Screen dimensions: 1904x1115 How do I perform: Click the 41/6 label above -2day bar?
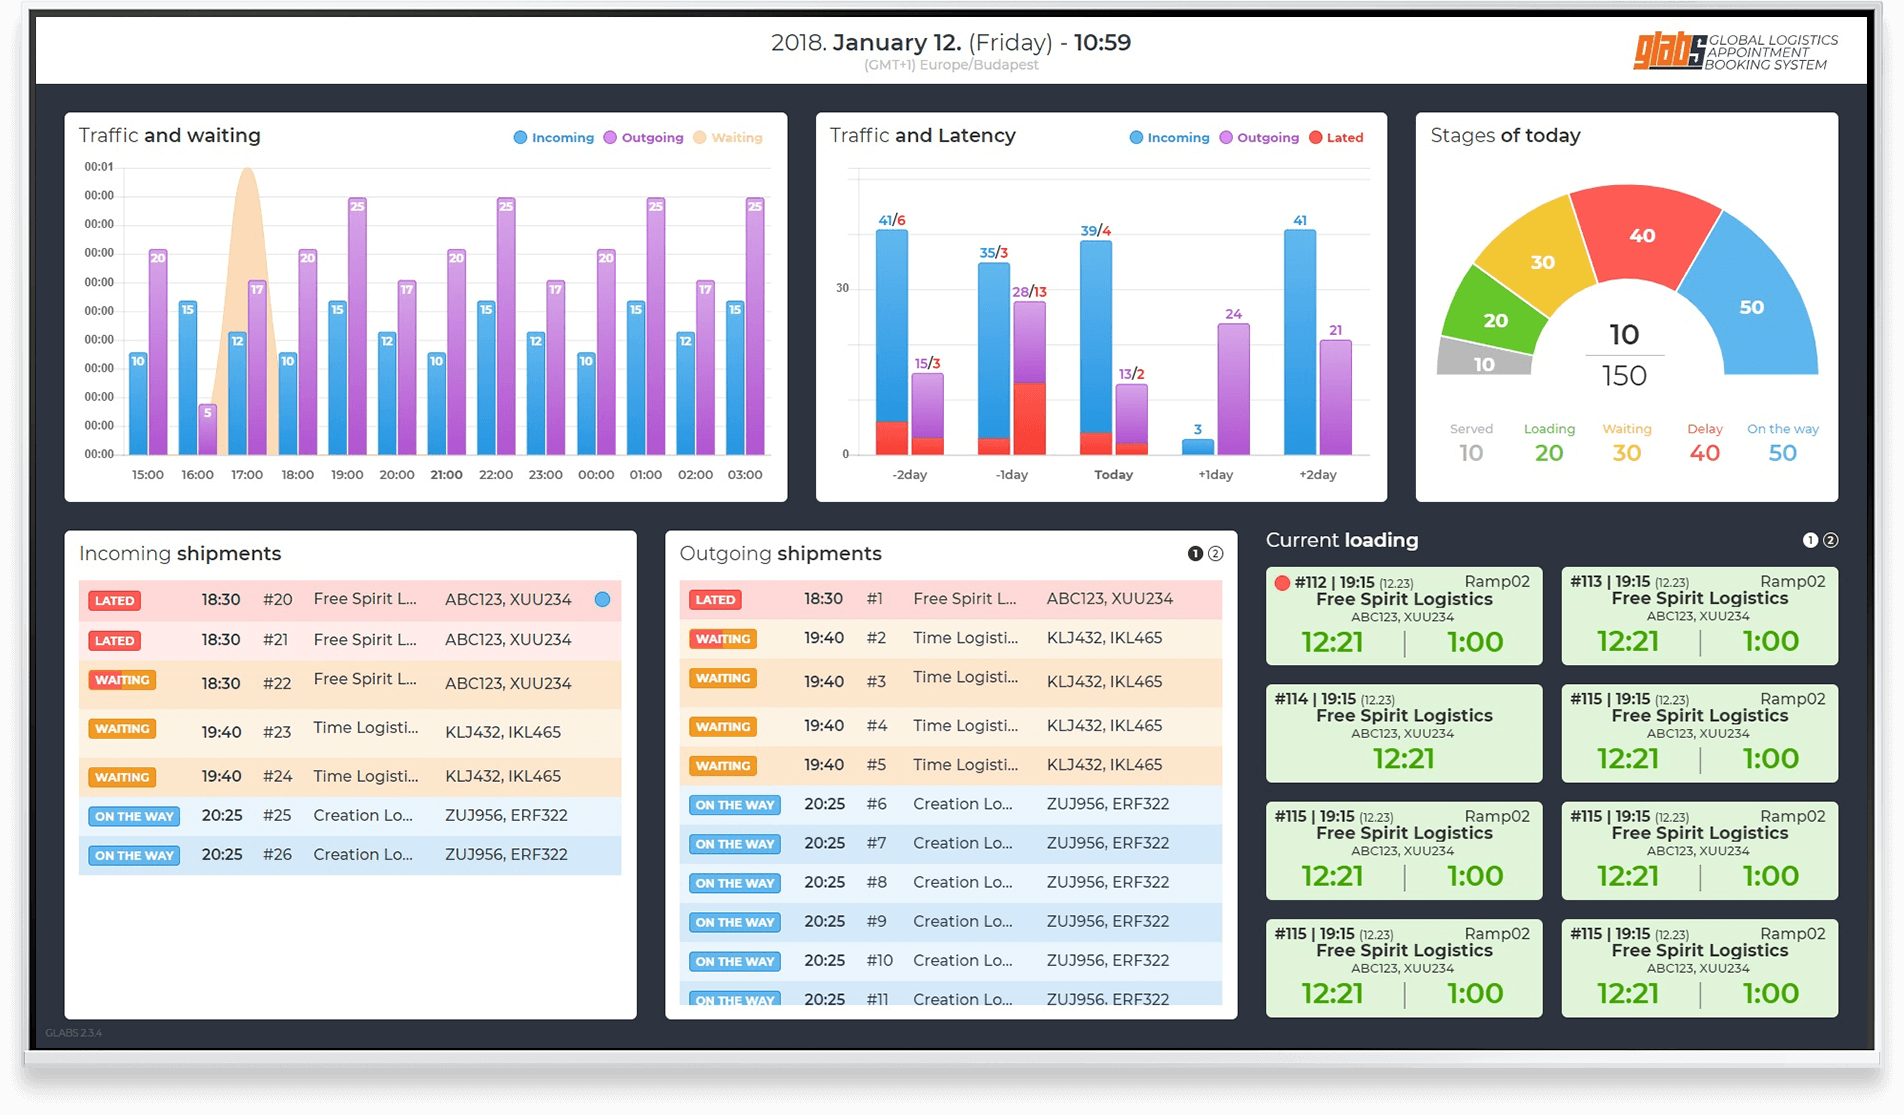pyautogui.click(x=892, y=220)
